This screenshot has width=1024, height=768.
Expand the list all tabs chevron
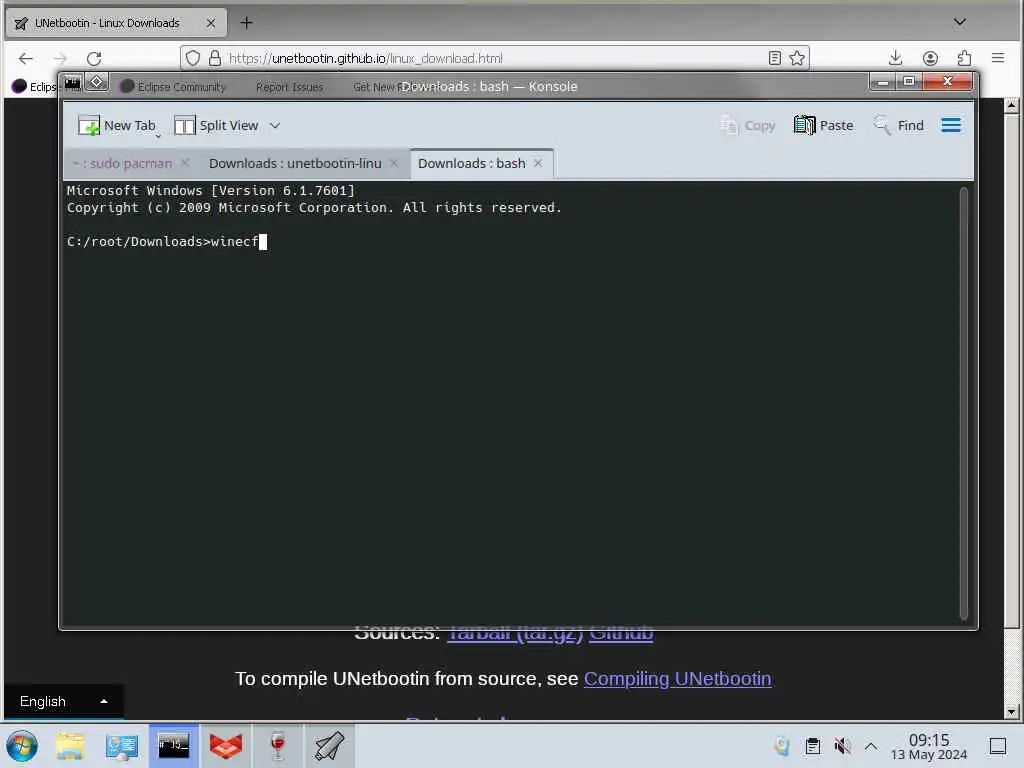pyautogui.click(x=959, y=22)
